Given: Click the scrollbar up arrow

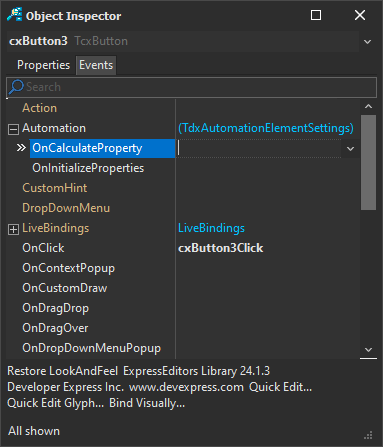Looking at the screenshot, I should (x=368, y=106).
